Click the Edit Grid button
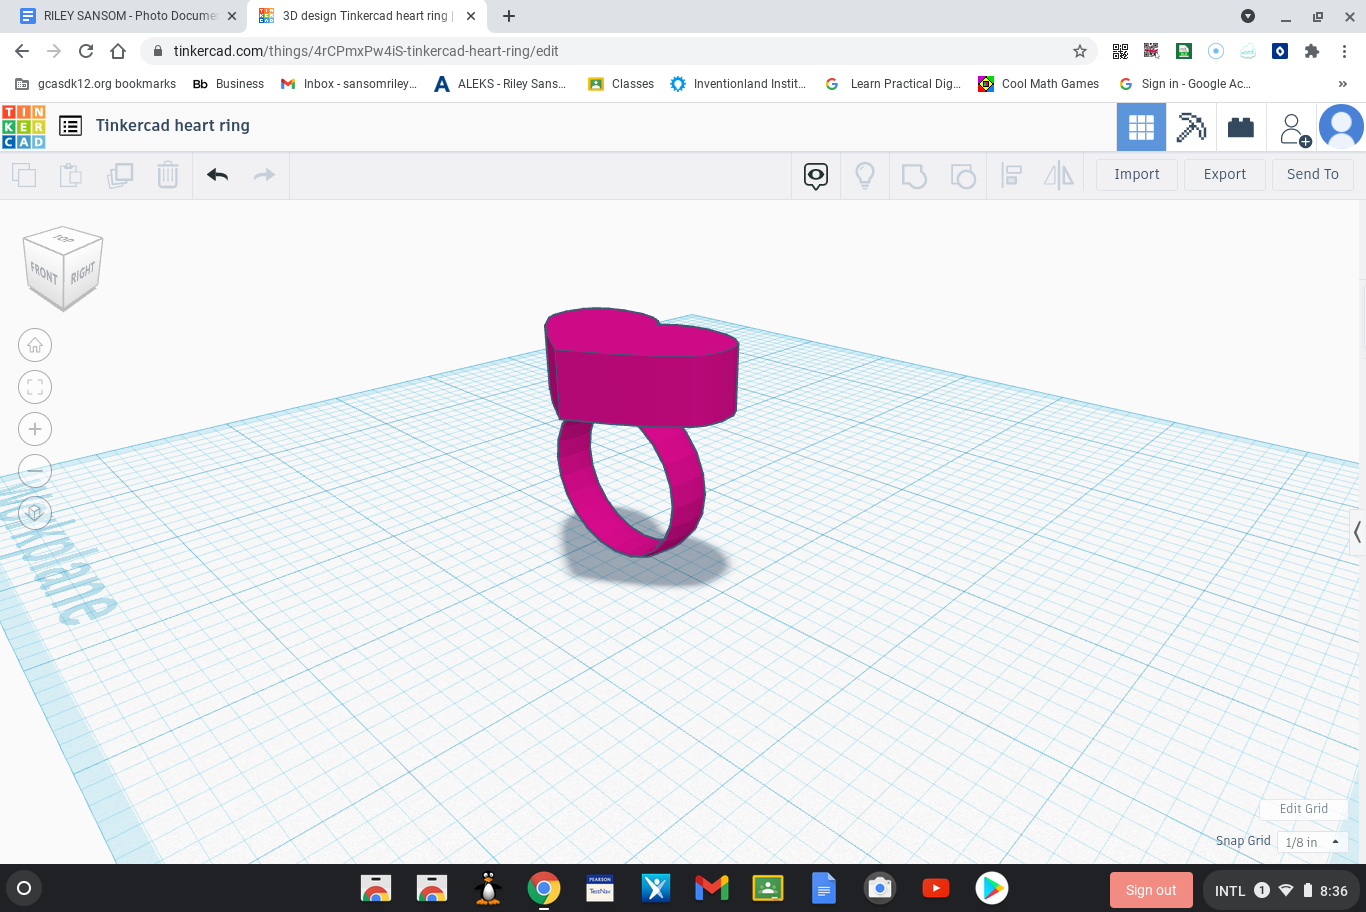The width and height of the screenshot is (1366, 912). pyautogui.click(x=1302, y=808)
